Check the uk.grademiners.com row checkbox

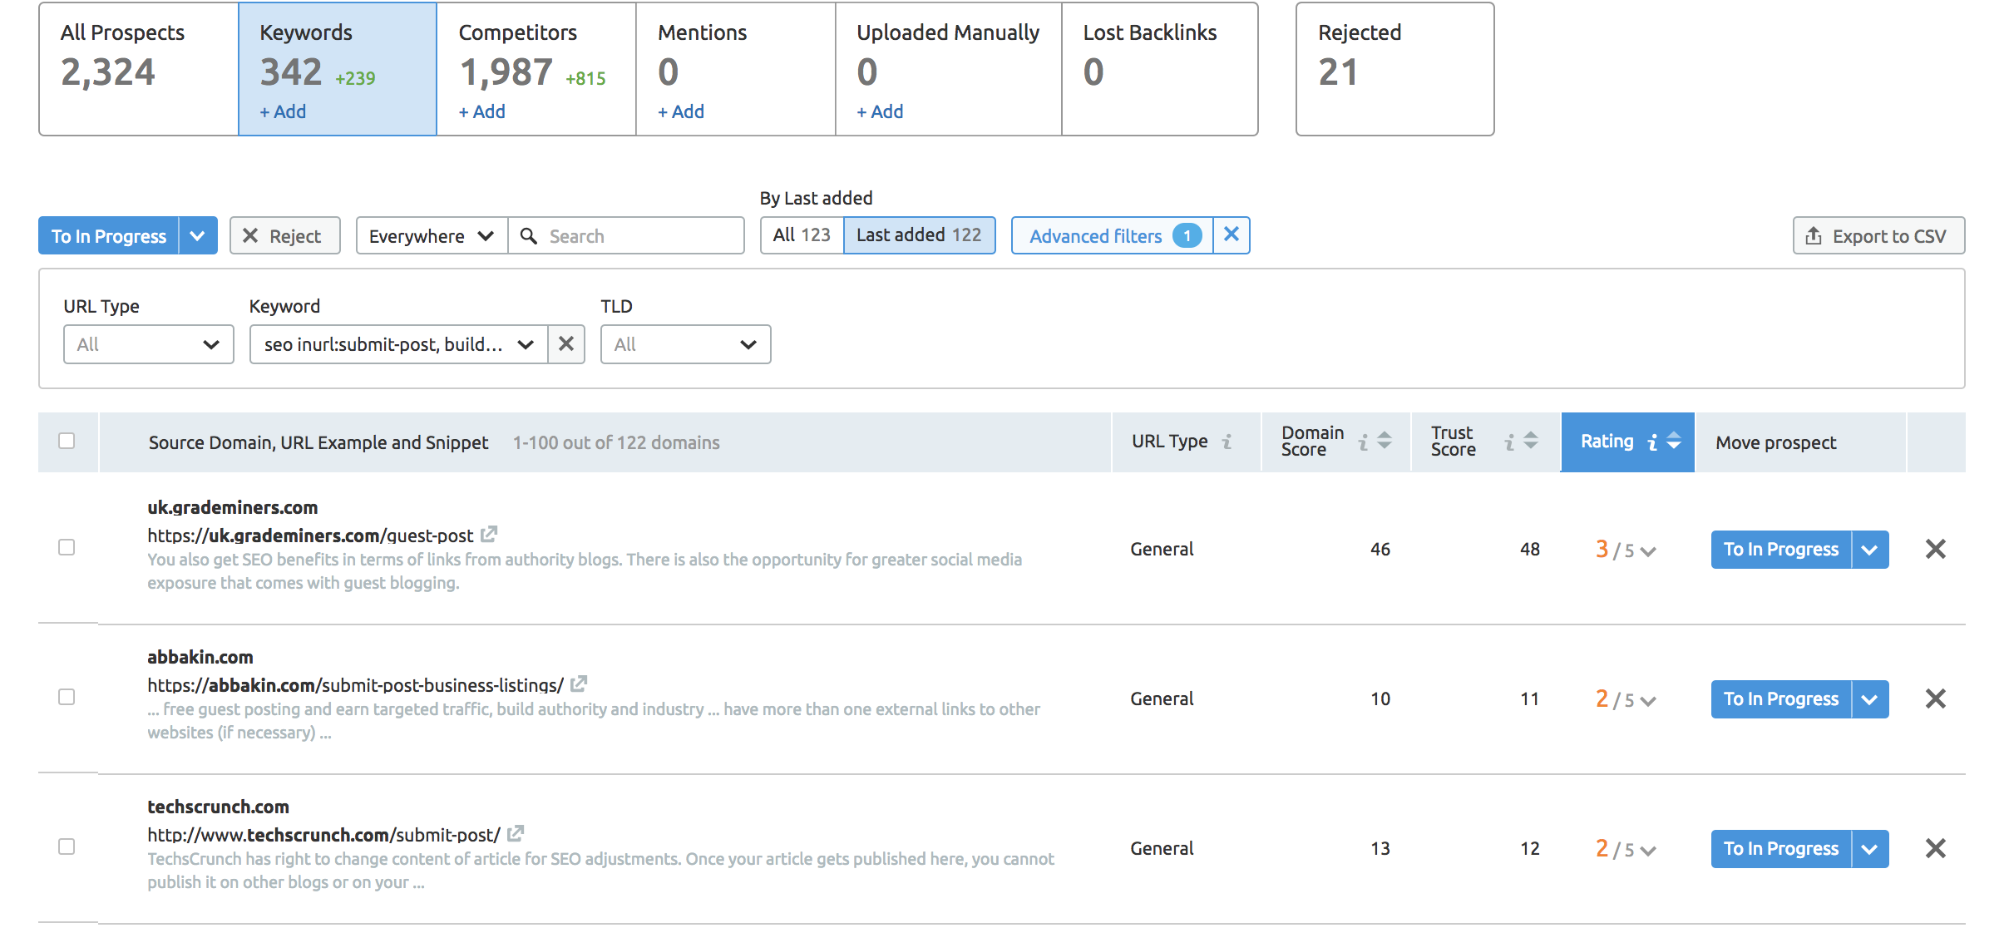pos(67,547)
